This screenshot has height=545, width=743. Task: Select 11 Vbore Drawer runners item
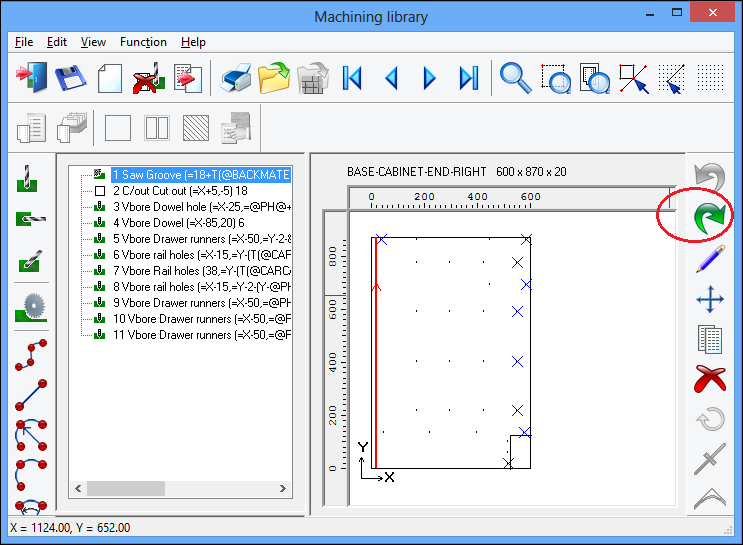pos(201,335)
